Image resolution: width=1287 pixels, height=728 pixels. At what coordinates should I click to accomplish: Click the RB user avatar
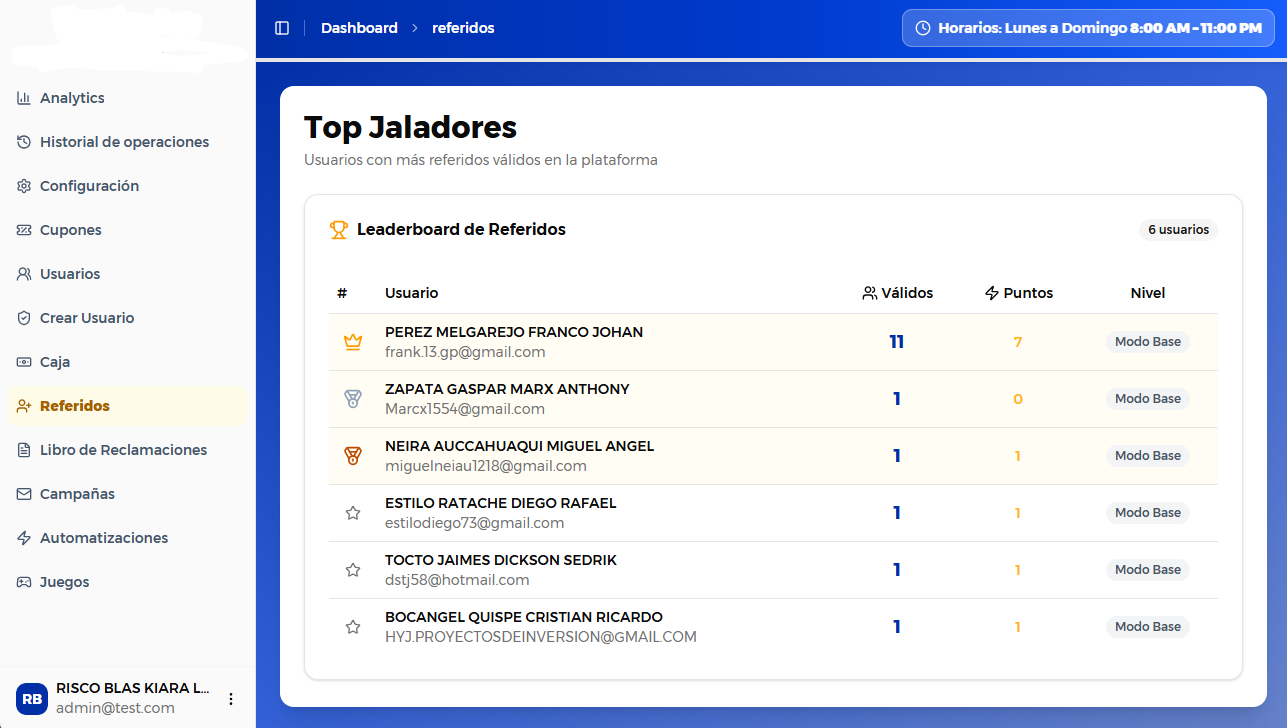click(x=32, y=699)
